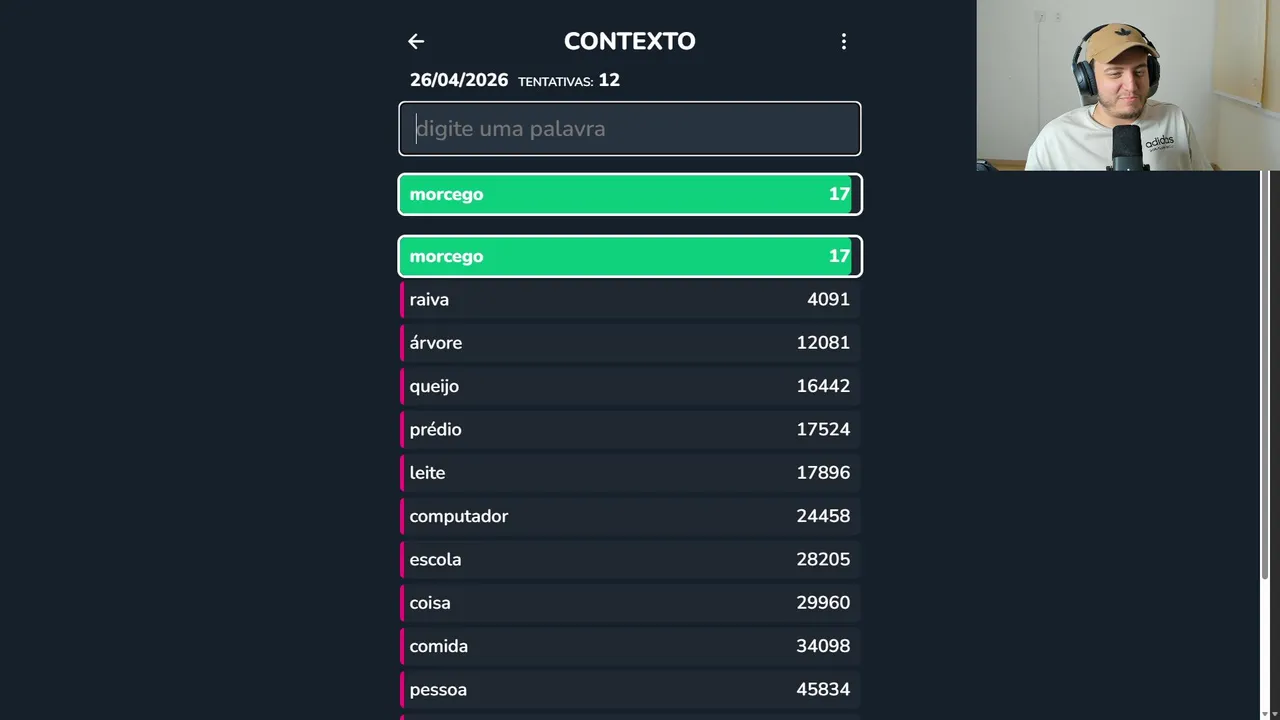Click the prédio guess row
The width and height of the screenshot is (1280, 720).
(x=630, y=430)
